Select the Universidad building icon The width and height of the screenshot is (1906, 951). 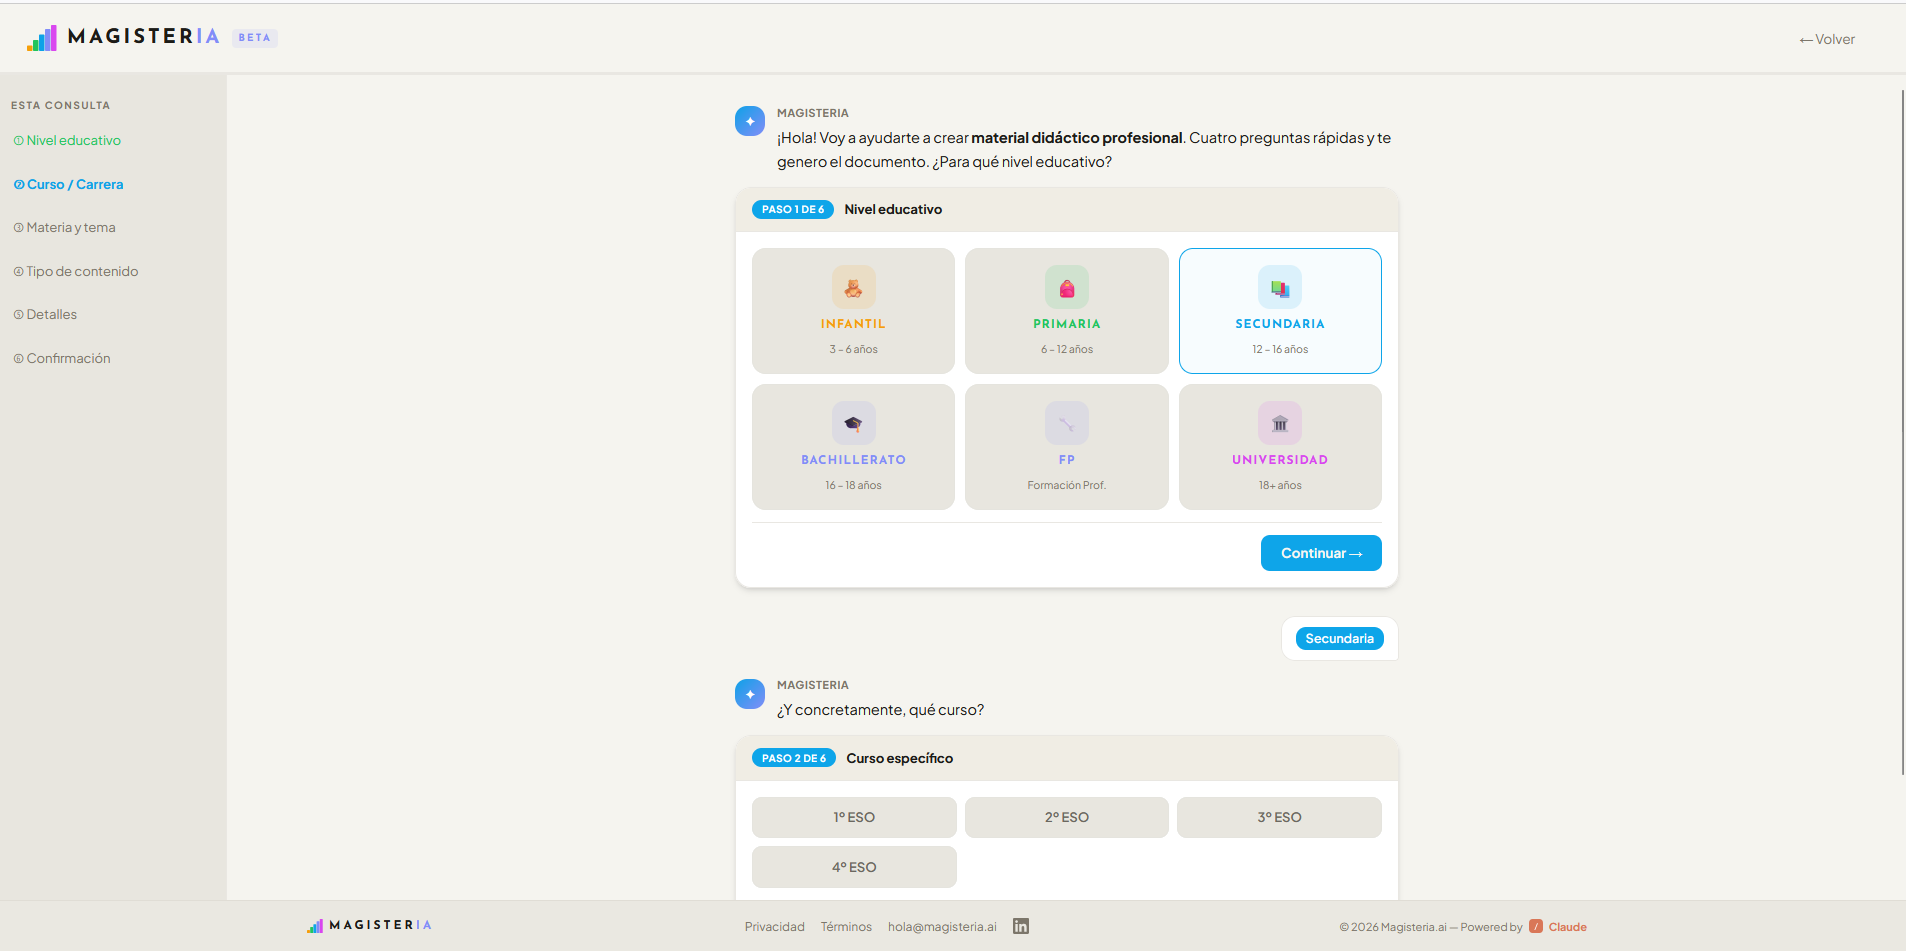click(x=1280, y=423)
